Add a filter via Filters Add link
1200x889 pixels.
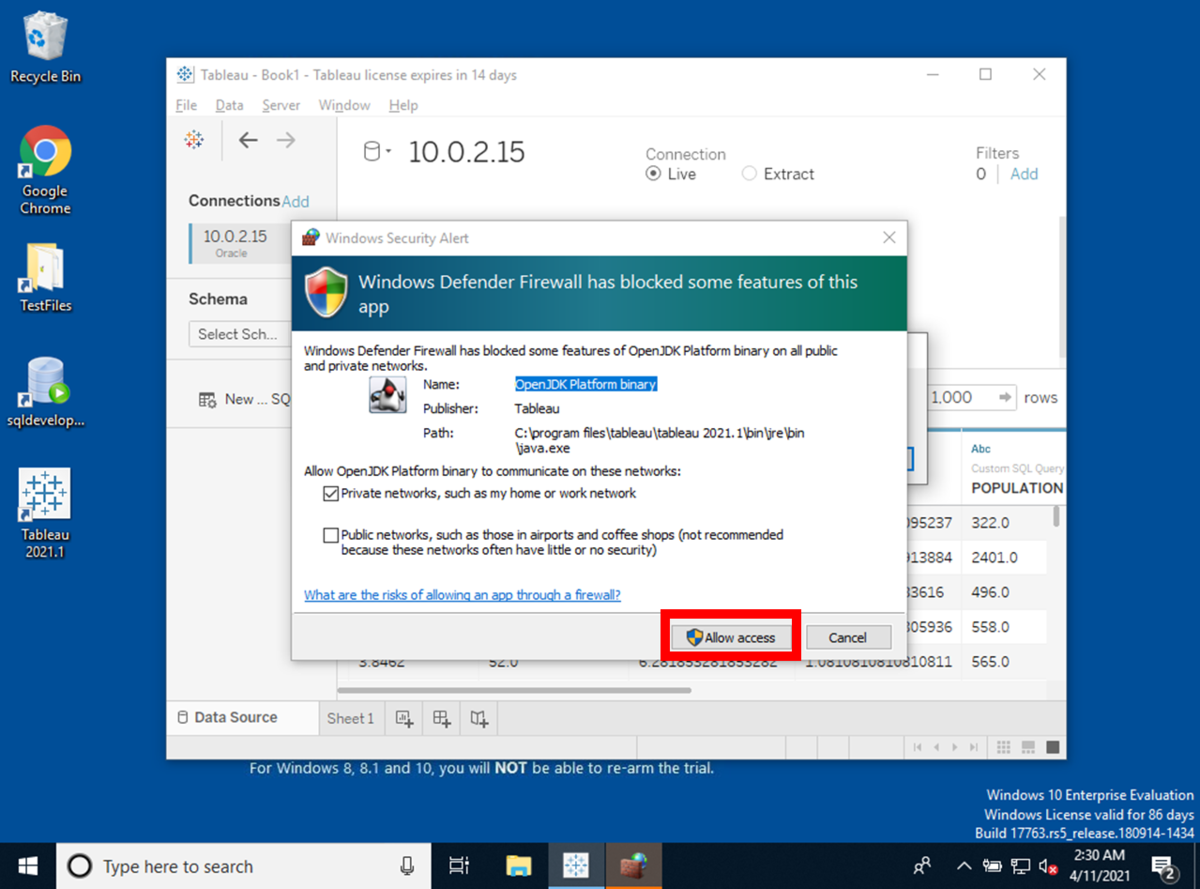pyautogui.click(x=1024, y=173)
